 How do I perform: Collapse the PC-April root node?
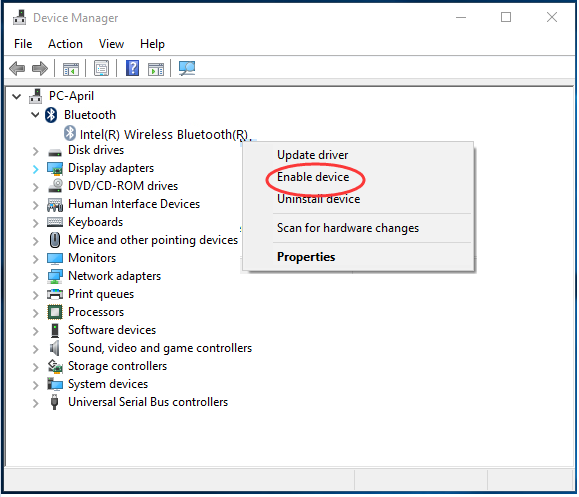[x=17, y=97]
